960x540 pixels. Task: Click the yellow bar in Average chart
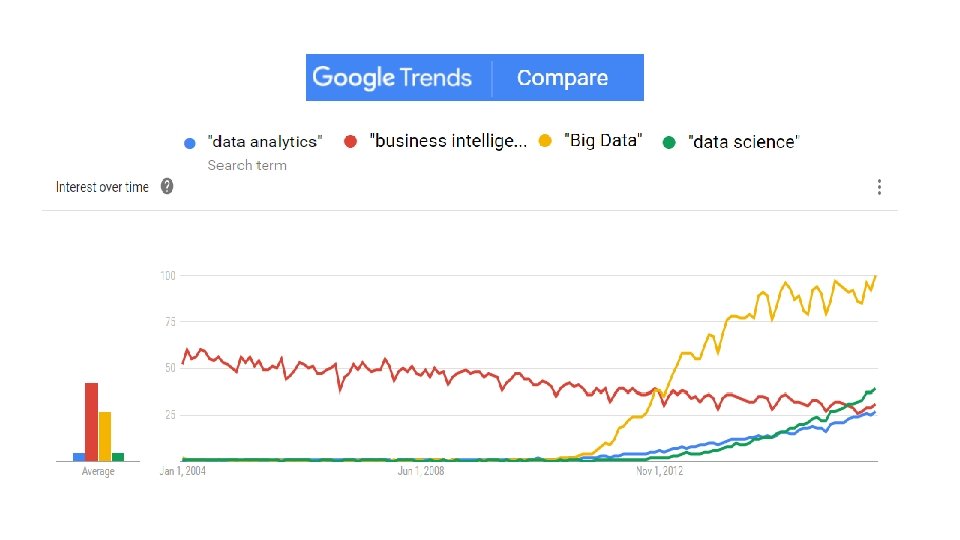[x=105, y=436]
